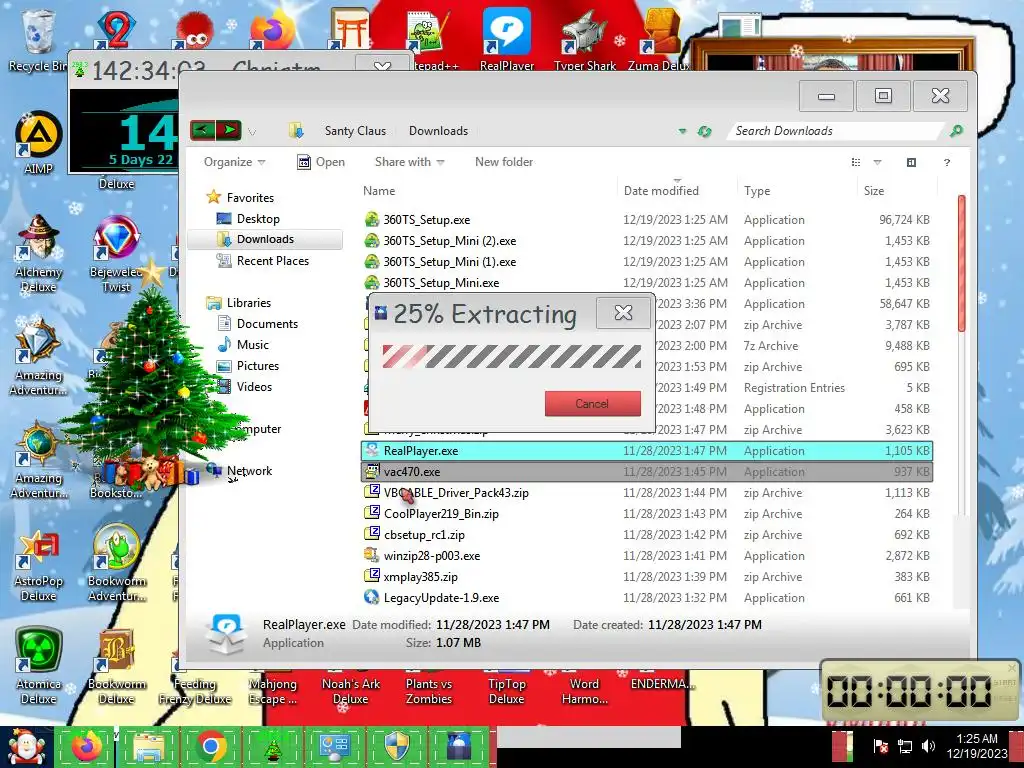Cancel the extraction in progress
Image resolution: width=1024 pixels, height=768 pixels.
coord(592,404)
